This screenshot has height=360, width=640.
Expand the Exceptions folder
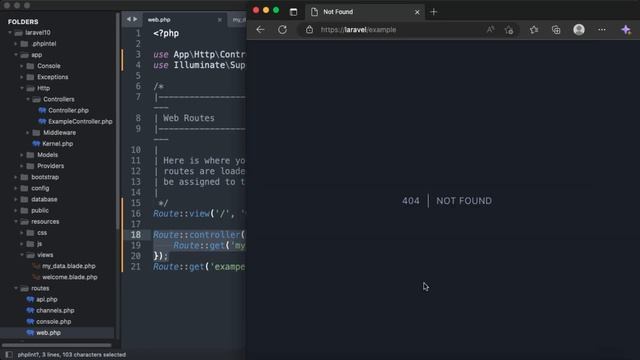pos(22,77)
